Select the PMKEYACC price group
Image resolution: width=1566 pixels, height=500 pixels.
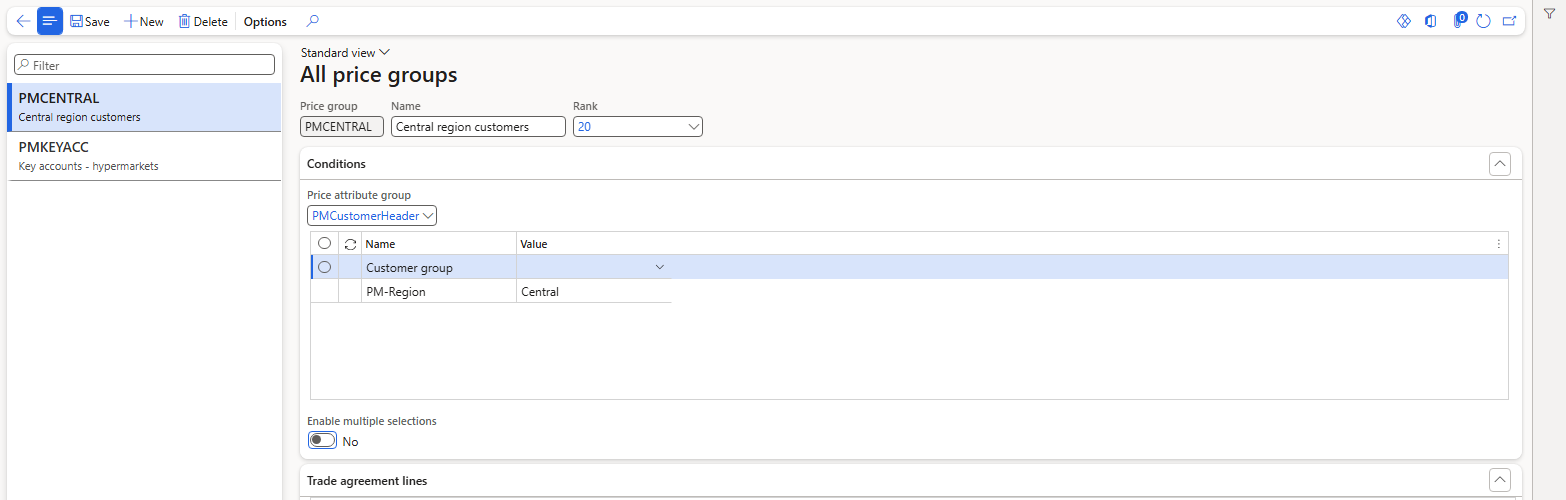tap(144, 156)
